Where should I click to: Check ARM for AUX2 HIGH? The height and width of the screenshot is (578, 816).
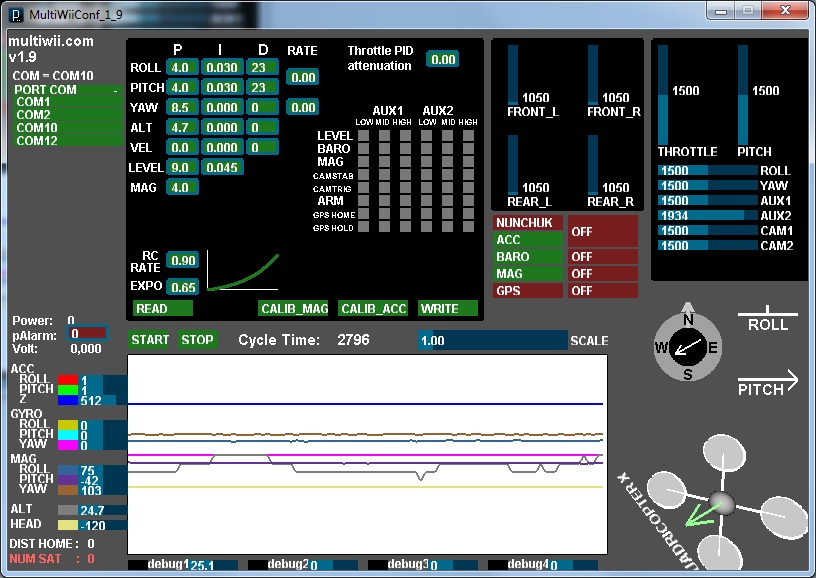tap(469, 201)
